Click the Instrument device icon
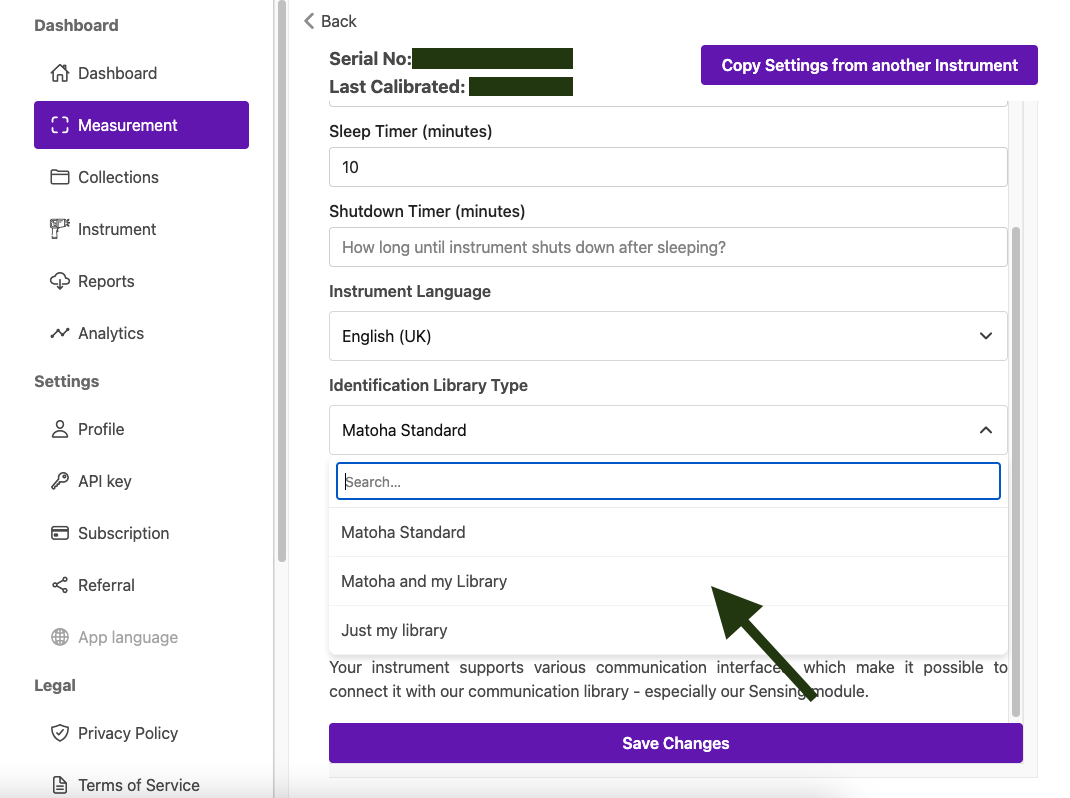 (x=60, y=229)
